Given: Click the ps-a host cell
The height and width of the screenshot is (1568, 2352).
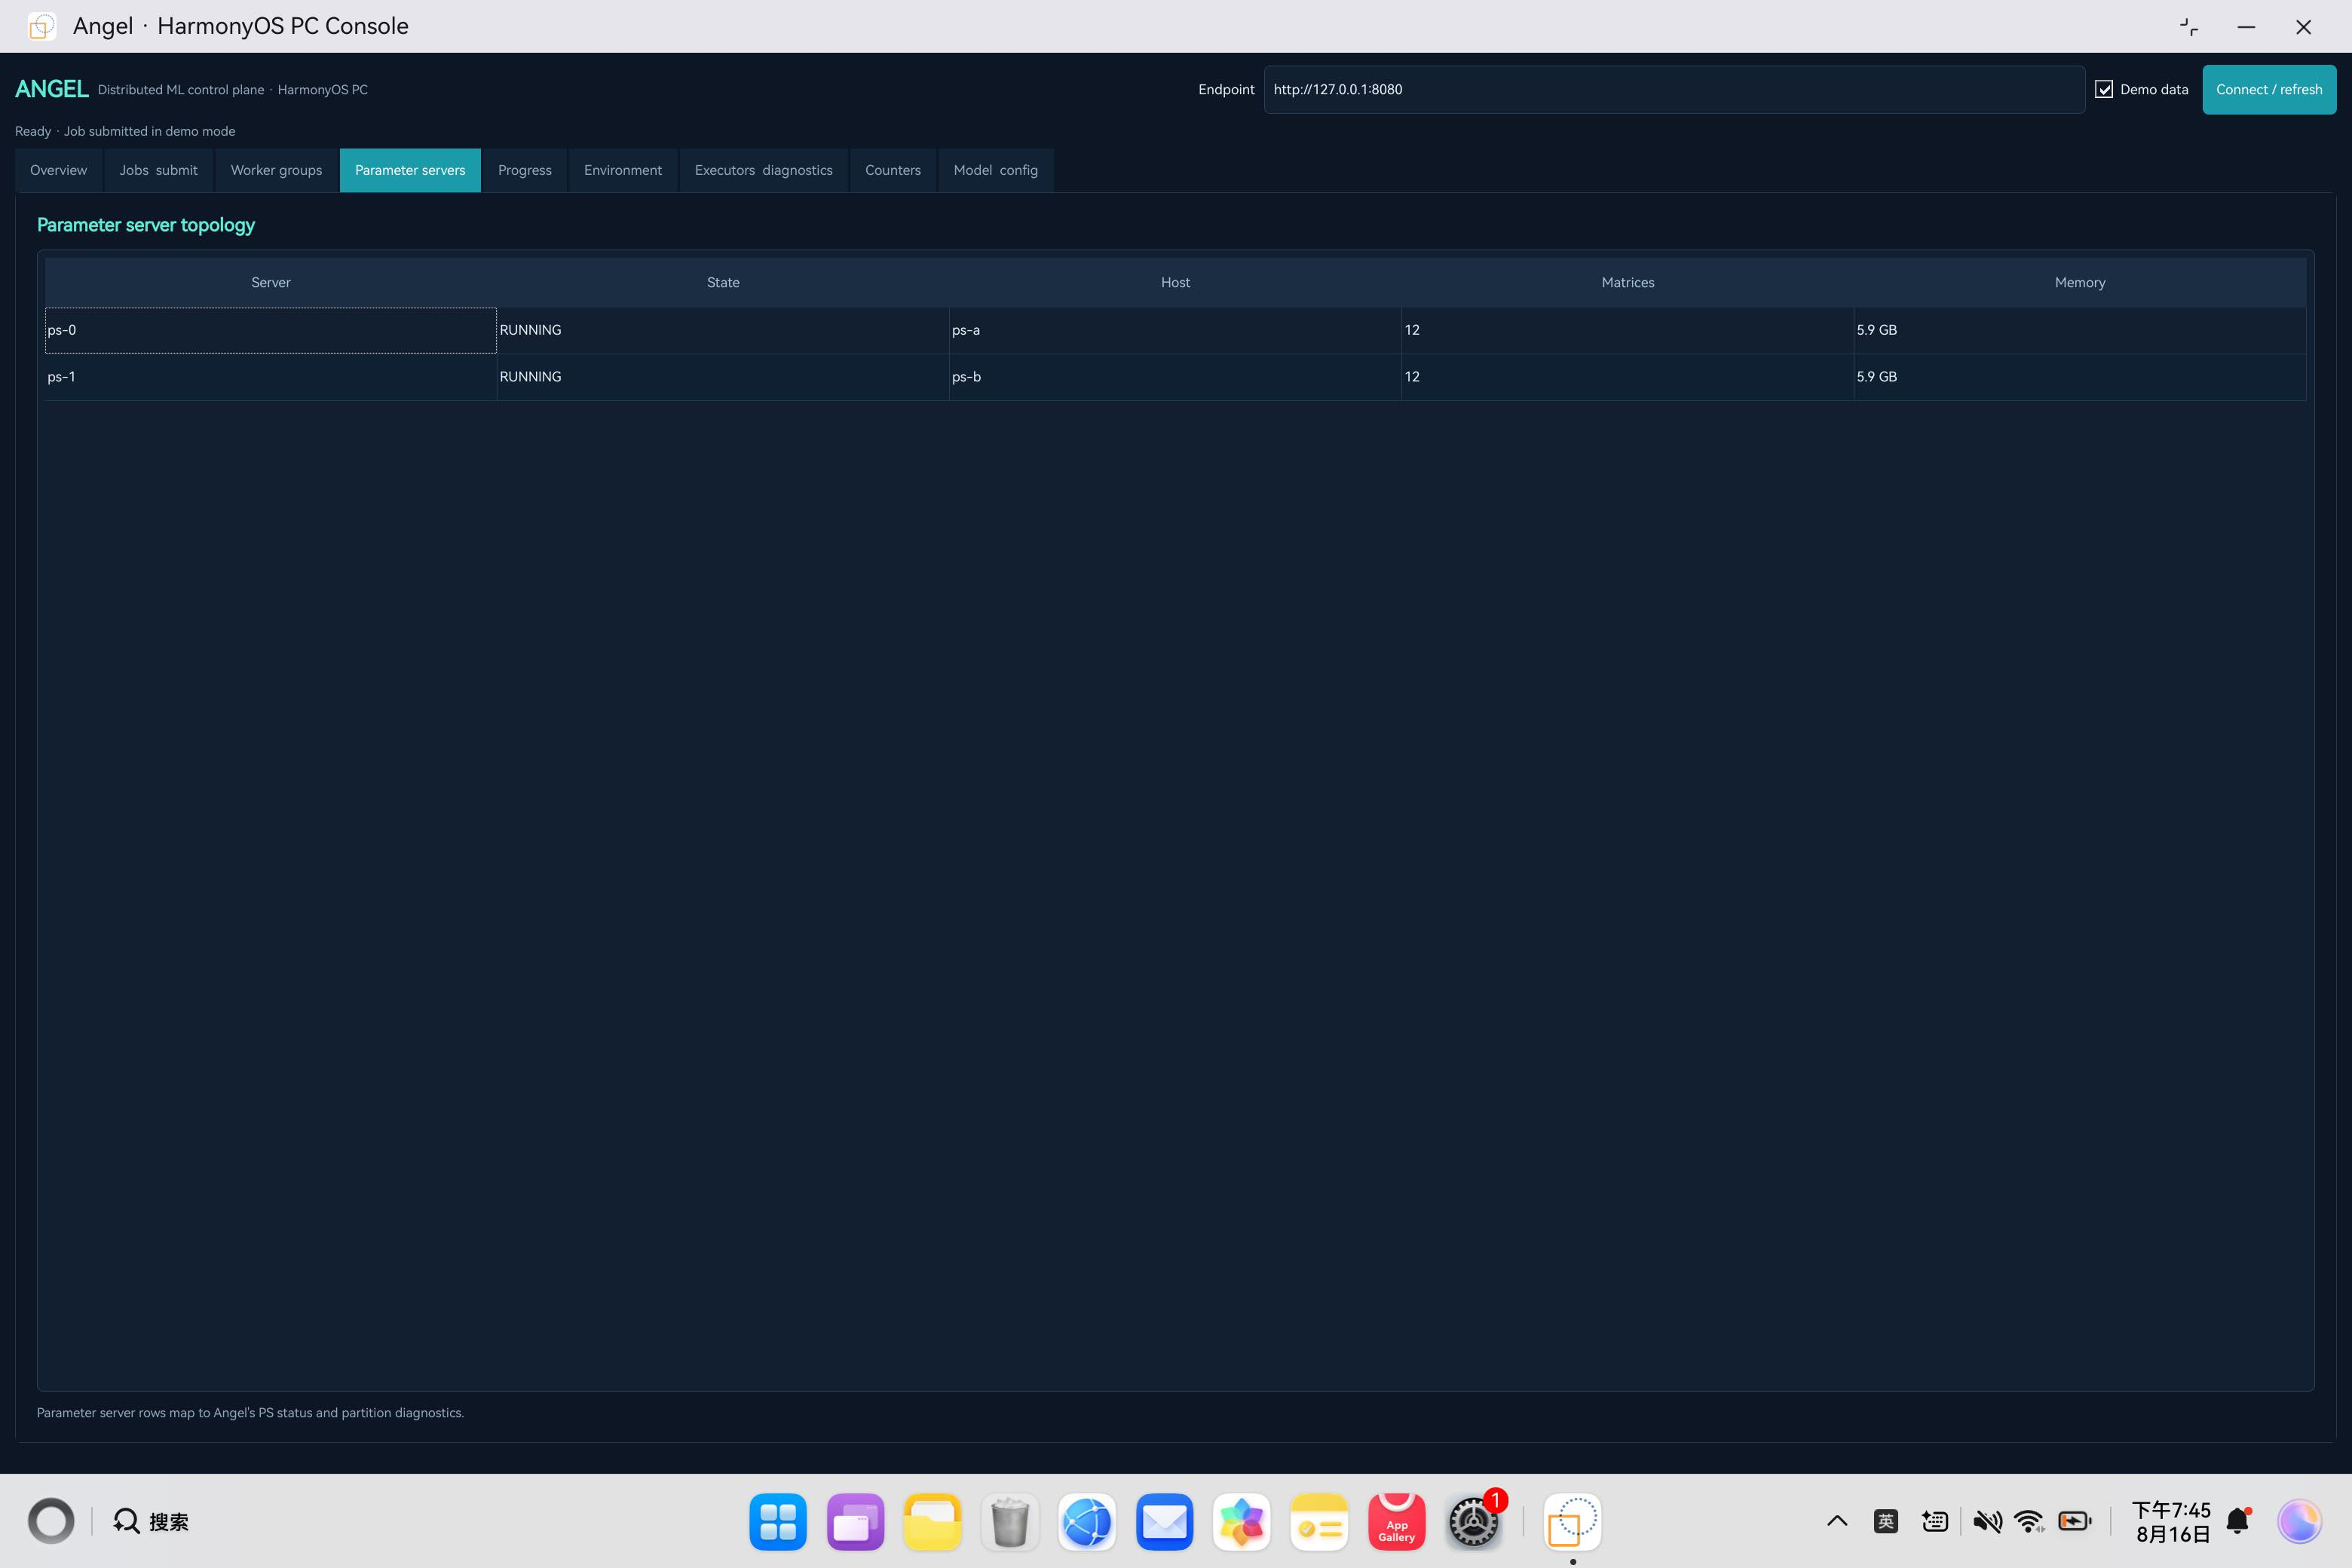Looking at the screenshot, I should 1175,330.
